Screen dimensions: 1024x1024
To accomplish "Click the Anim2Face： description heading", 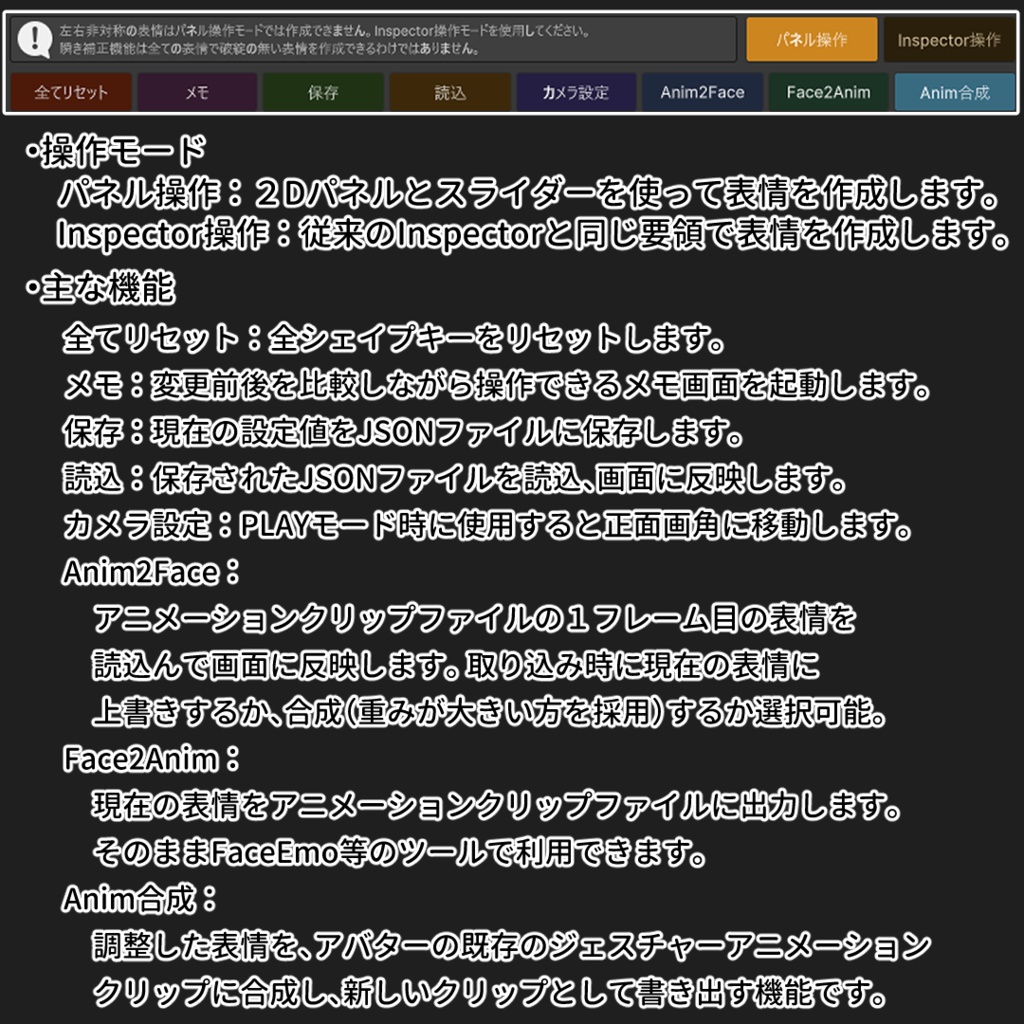I will (152, 572).
